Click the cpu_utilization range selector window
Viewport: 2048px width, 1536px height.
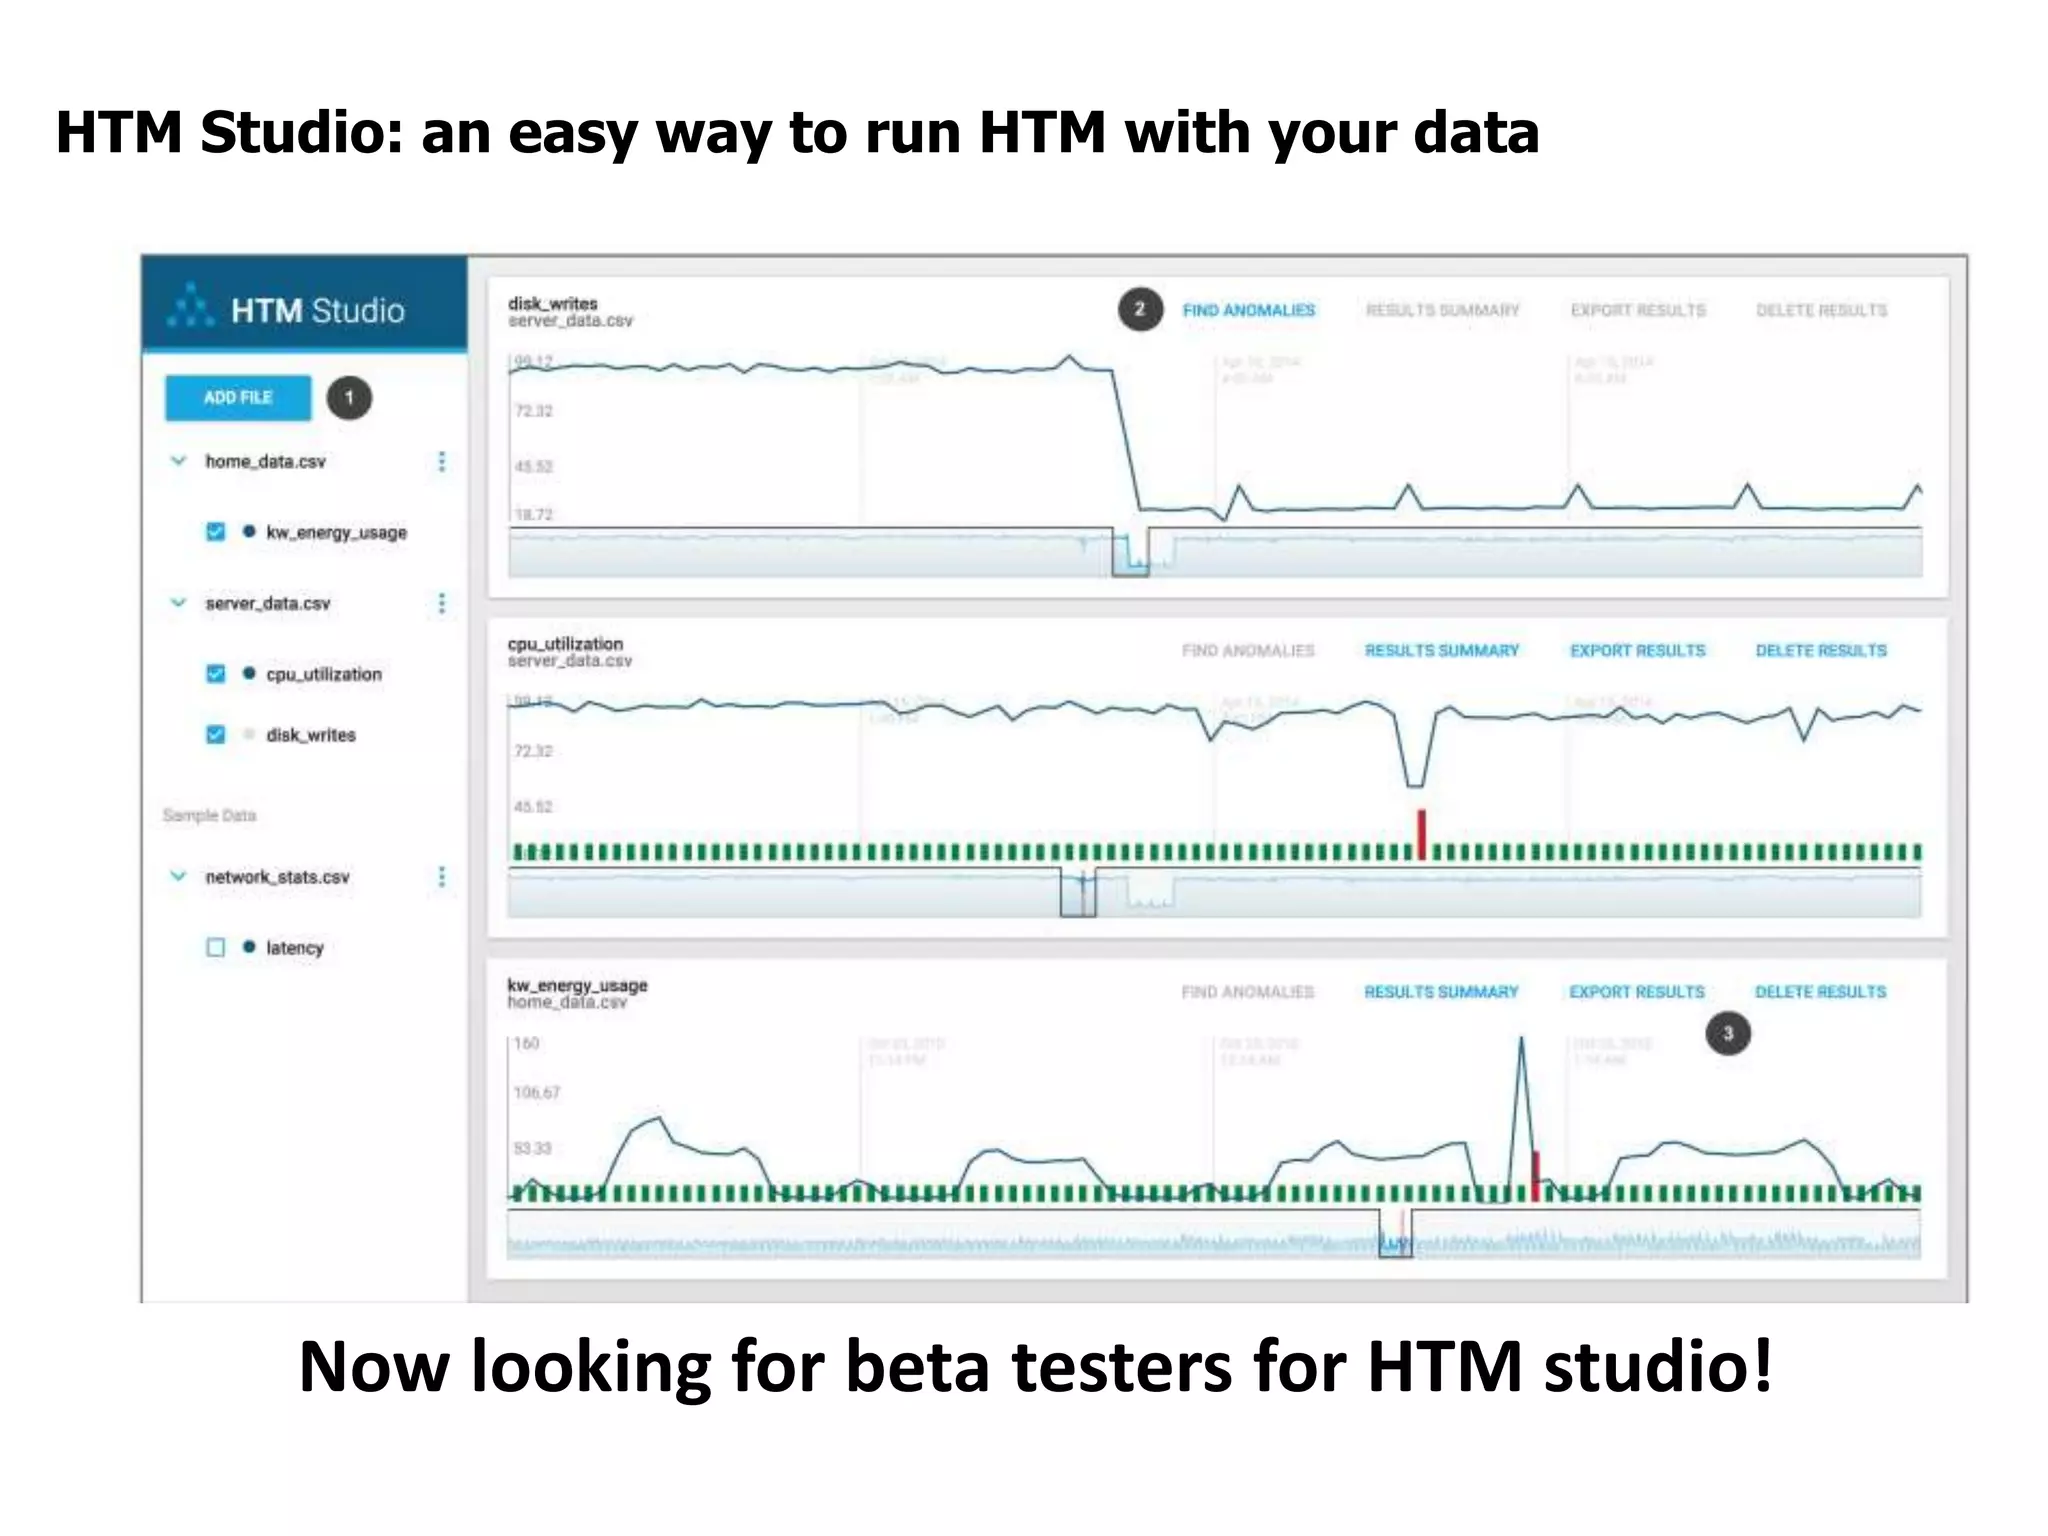1078,892
